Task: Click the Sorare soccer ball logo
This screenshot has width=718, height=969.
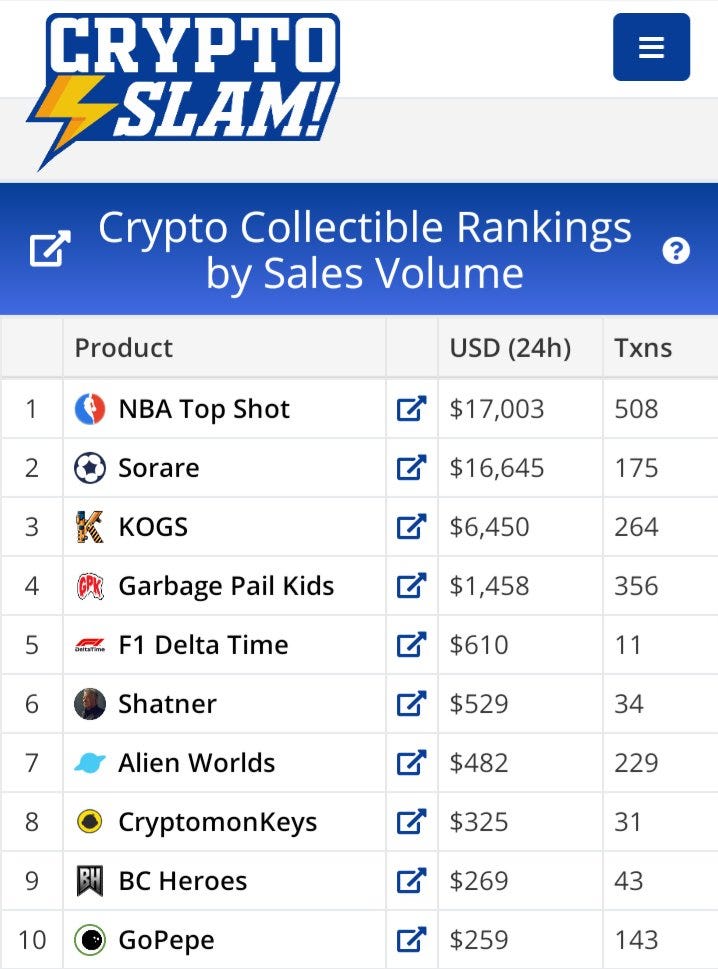Action: coord(90,468)
